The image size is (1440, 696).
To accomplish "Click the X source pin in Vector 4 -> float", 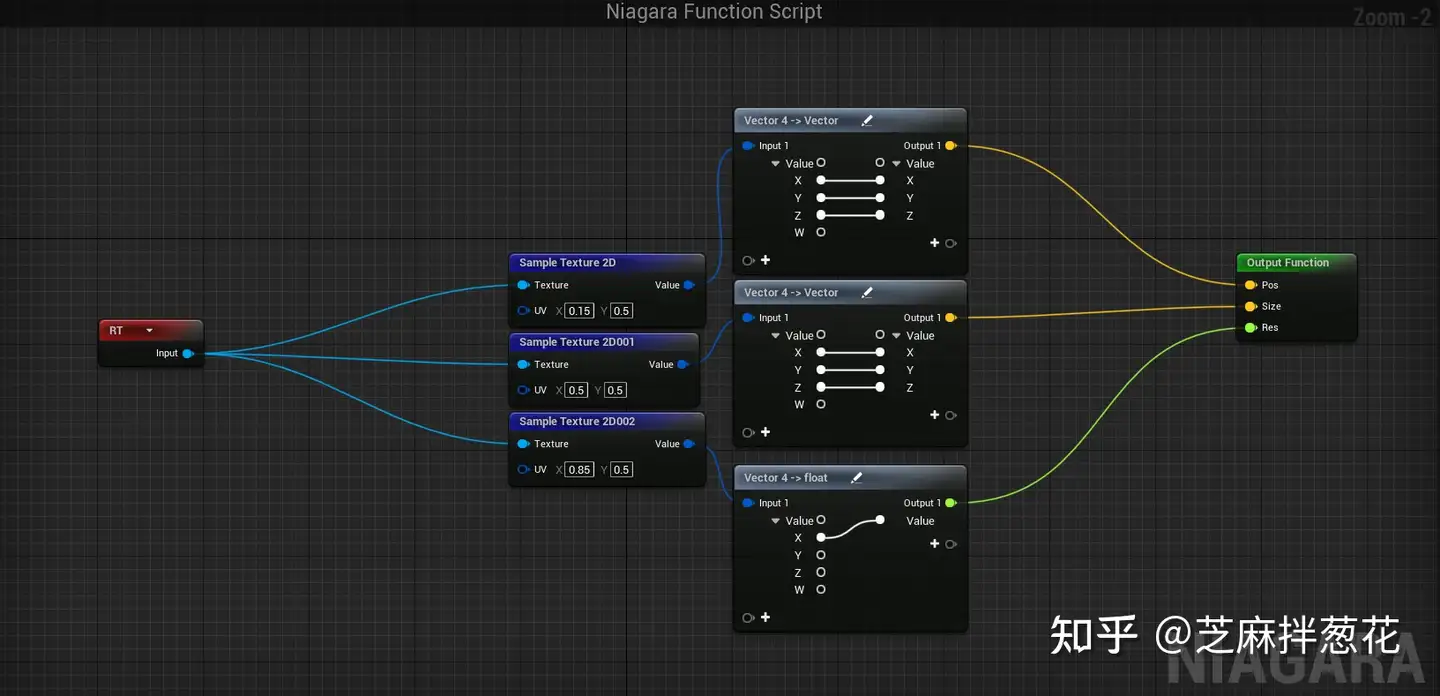I will tap(821, 538).
